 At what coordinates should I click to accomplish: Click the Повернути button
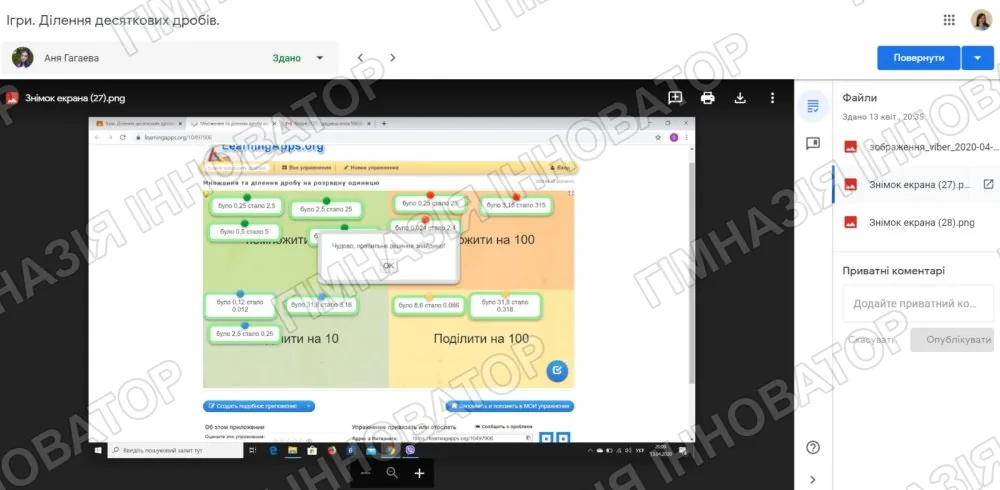click(918, 57)
